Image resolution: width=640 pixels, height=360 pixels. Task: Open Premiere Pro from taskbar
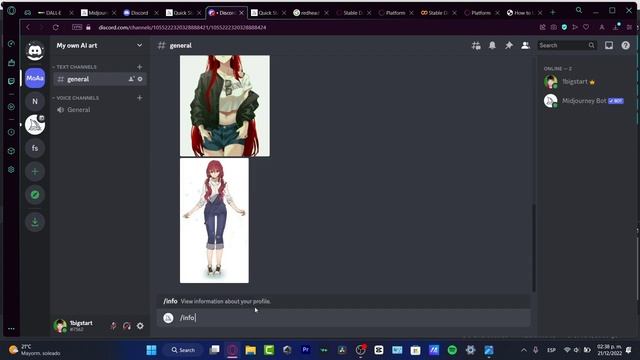[x=305, y=350]
